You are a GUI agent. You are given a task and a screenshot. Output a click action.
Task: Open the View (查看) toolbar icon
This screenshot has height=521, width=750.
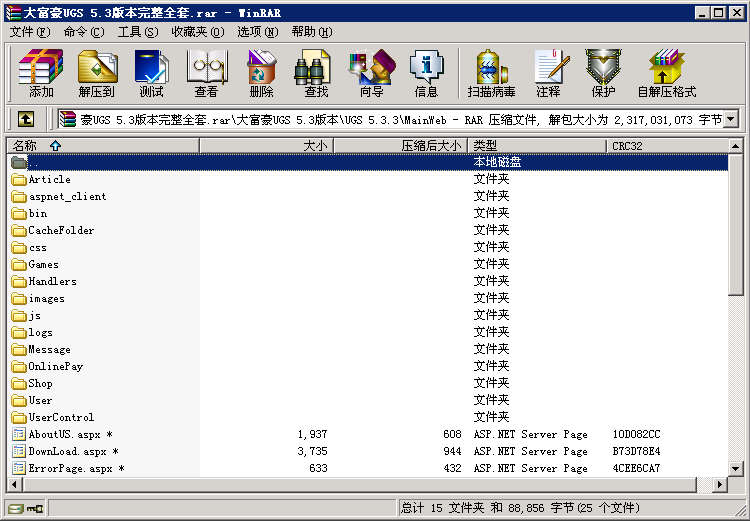pyautogui.click(x=207, y=72)
